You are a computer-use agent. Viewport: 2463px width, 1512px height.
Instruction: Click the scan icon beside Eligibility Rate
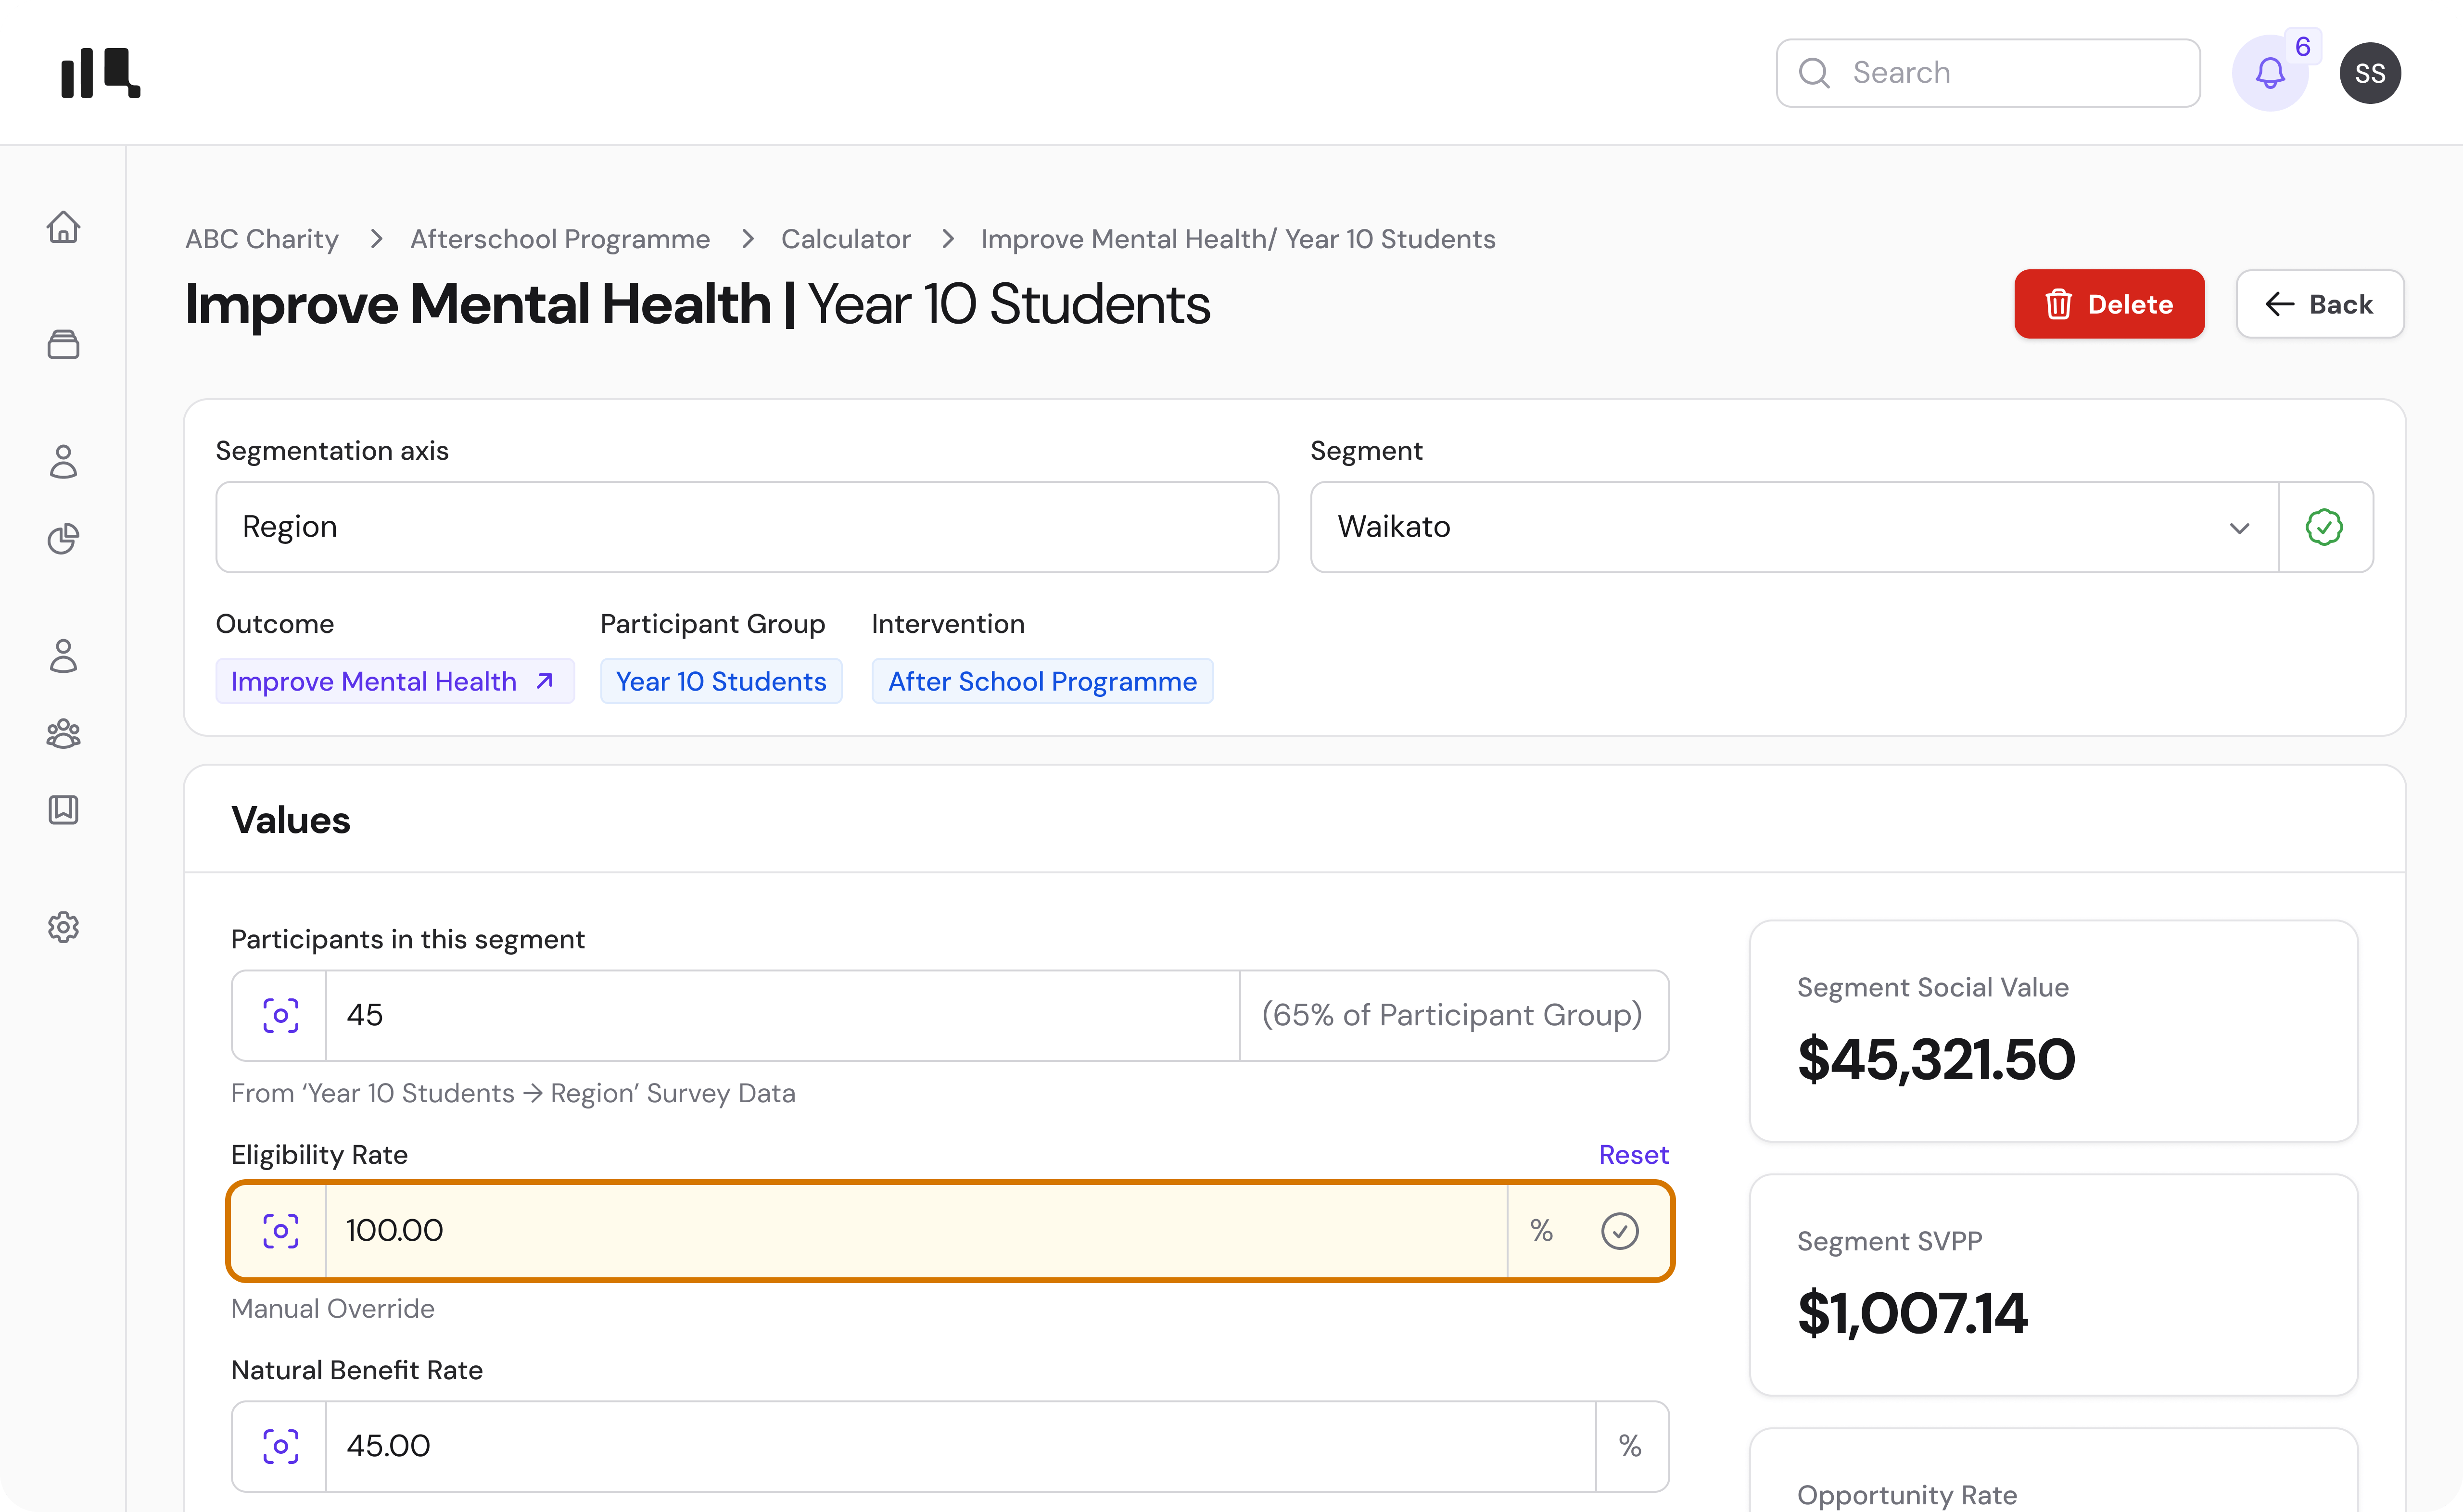pos(280,1231)
